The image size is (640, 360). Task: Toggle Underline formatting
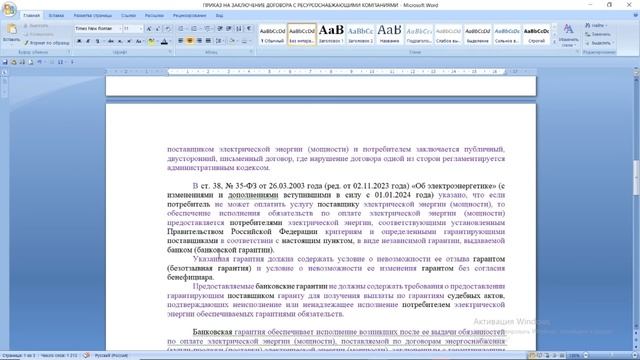click(x=97, y=41)
